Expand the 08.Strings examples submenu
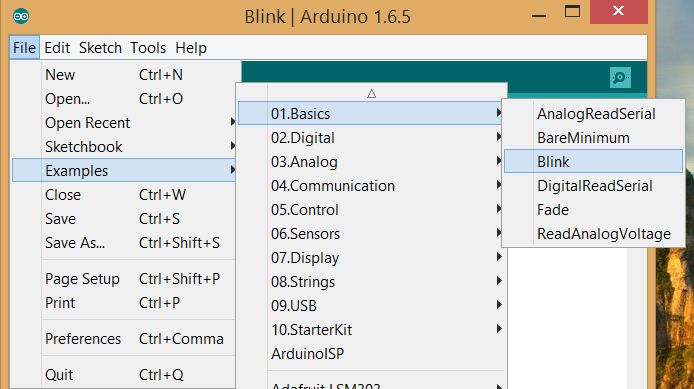Screen dimensions: 694x389 (371, 281)
